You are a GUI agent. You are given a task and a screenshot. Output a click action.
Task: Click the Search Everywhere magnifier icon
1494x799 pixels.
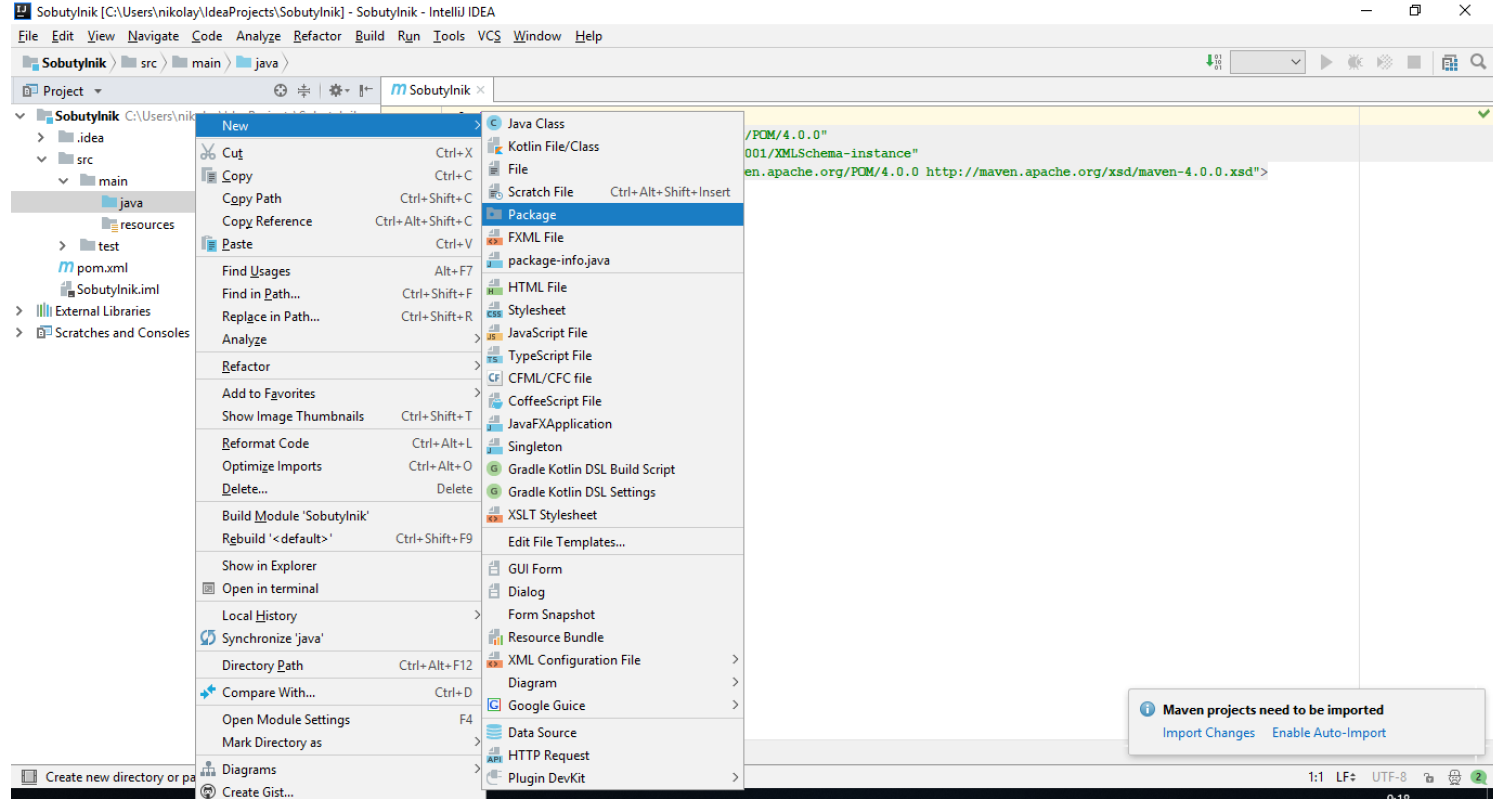pos(1478,62)
